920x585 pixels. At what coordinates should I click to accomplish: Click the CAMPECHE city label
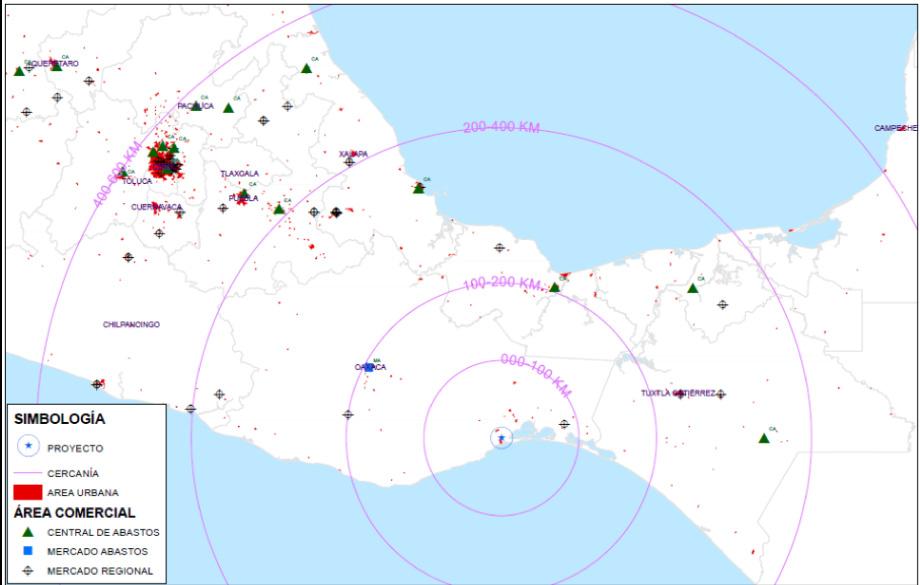tap(894, 128)
